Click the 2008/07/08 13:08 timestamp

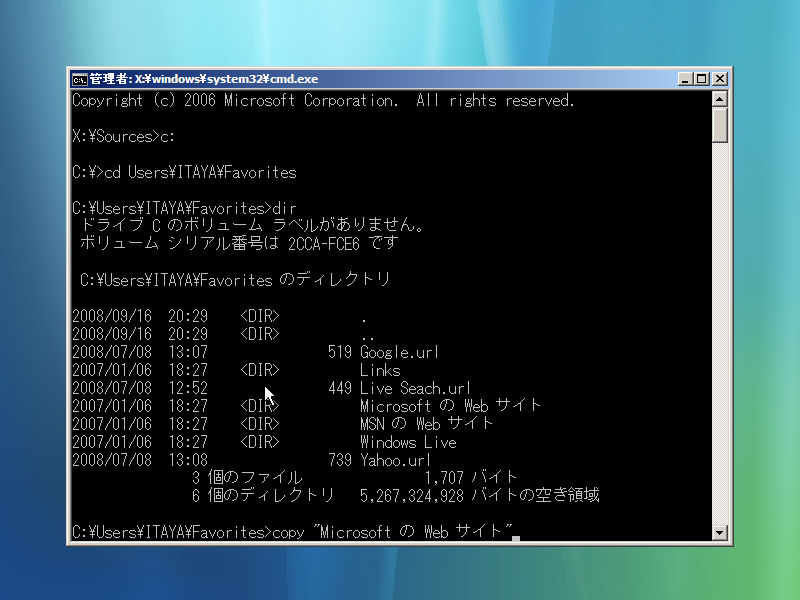(140, 460)
